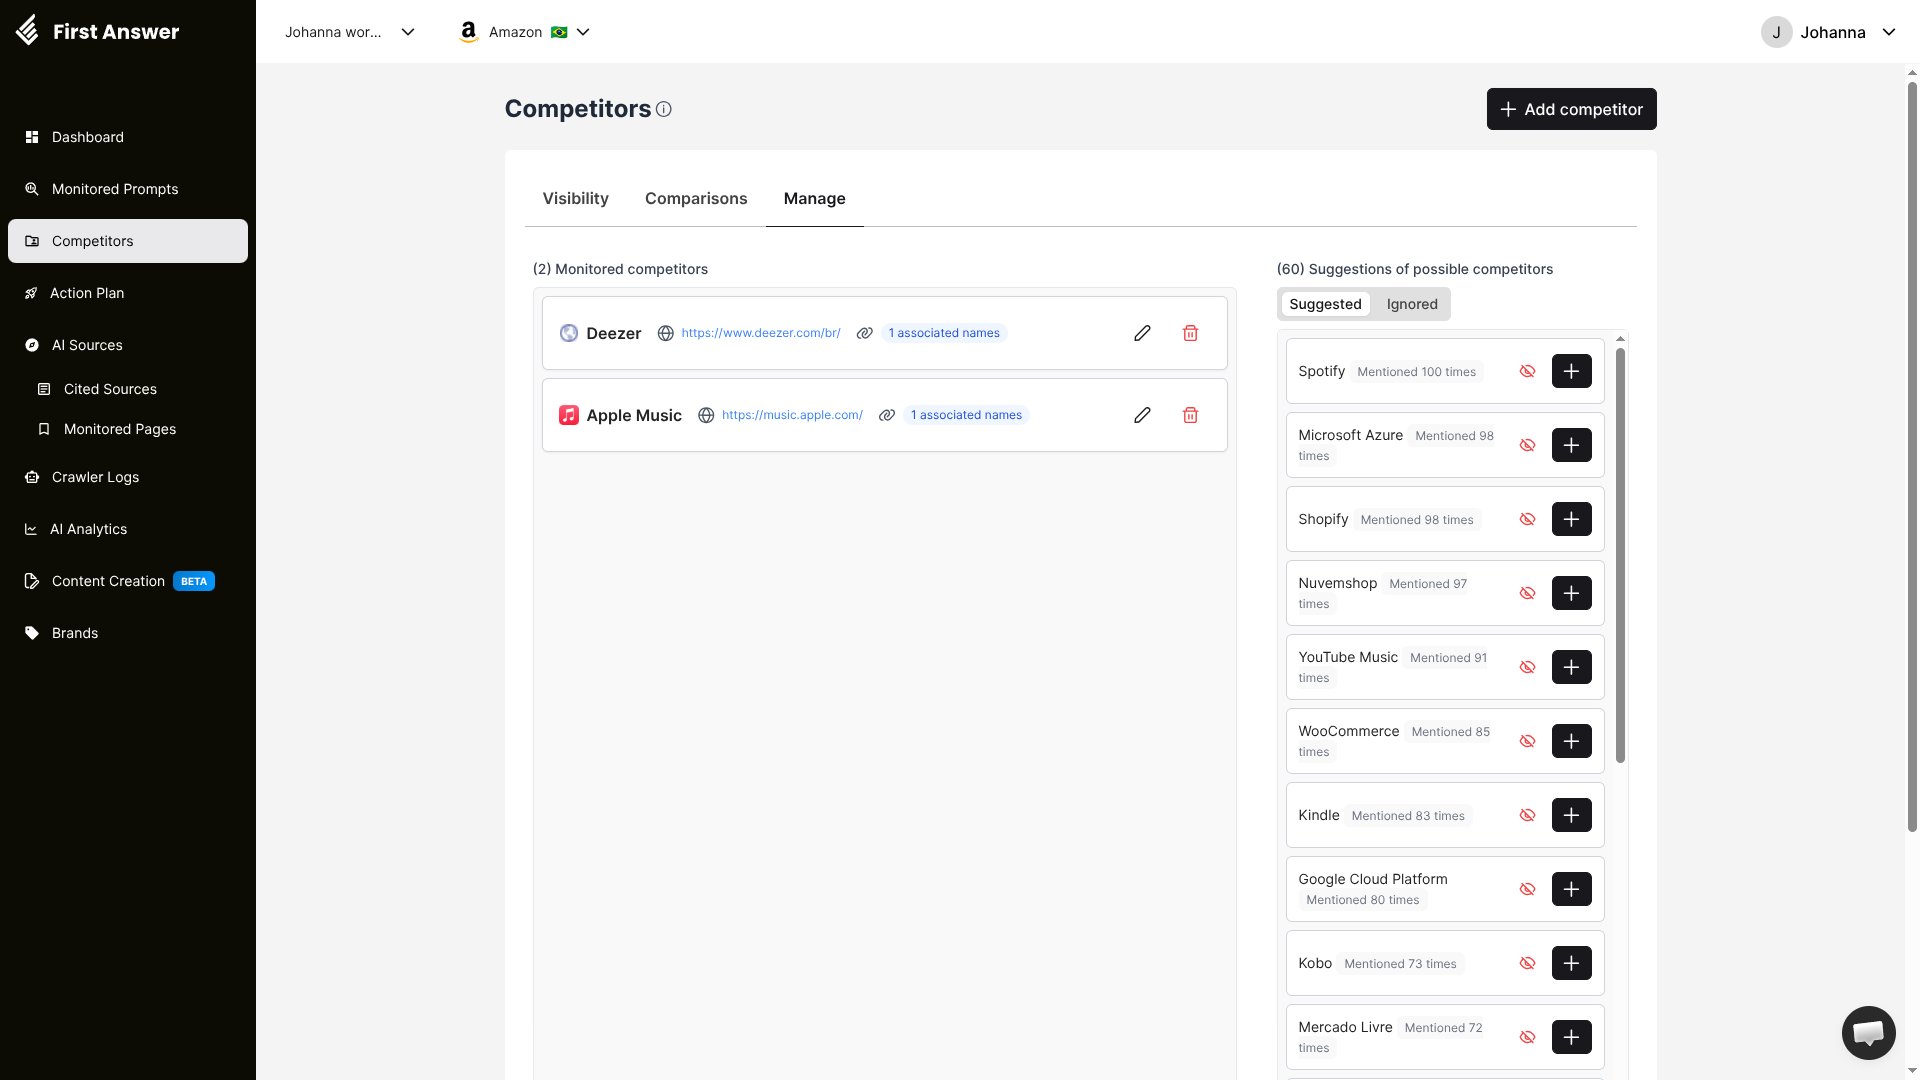The width and height of the screenshot is (1920, 1080).
Task: Click the page vertical scrollbar
Action: 1912,456
